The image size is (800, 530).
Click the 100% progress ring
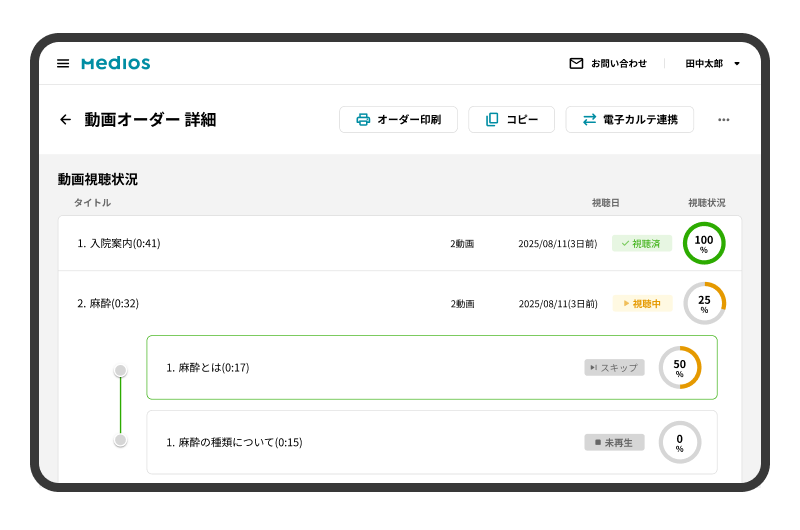704,243
